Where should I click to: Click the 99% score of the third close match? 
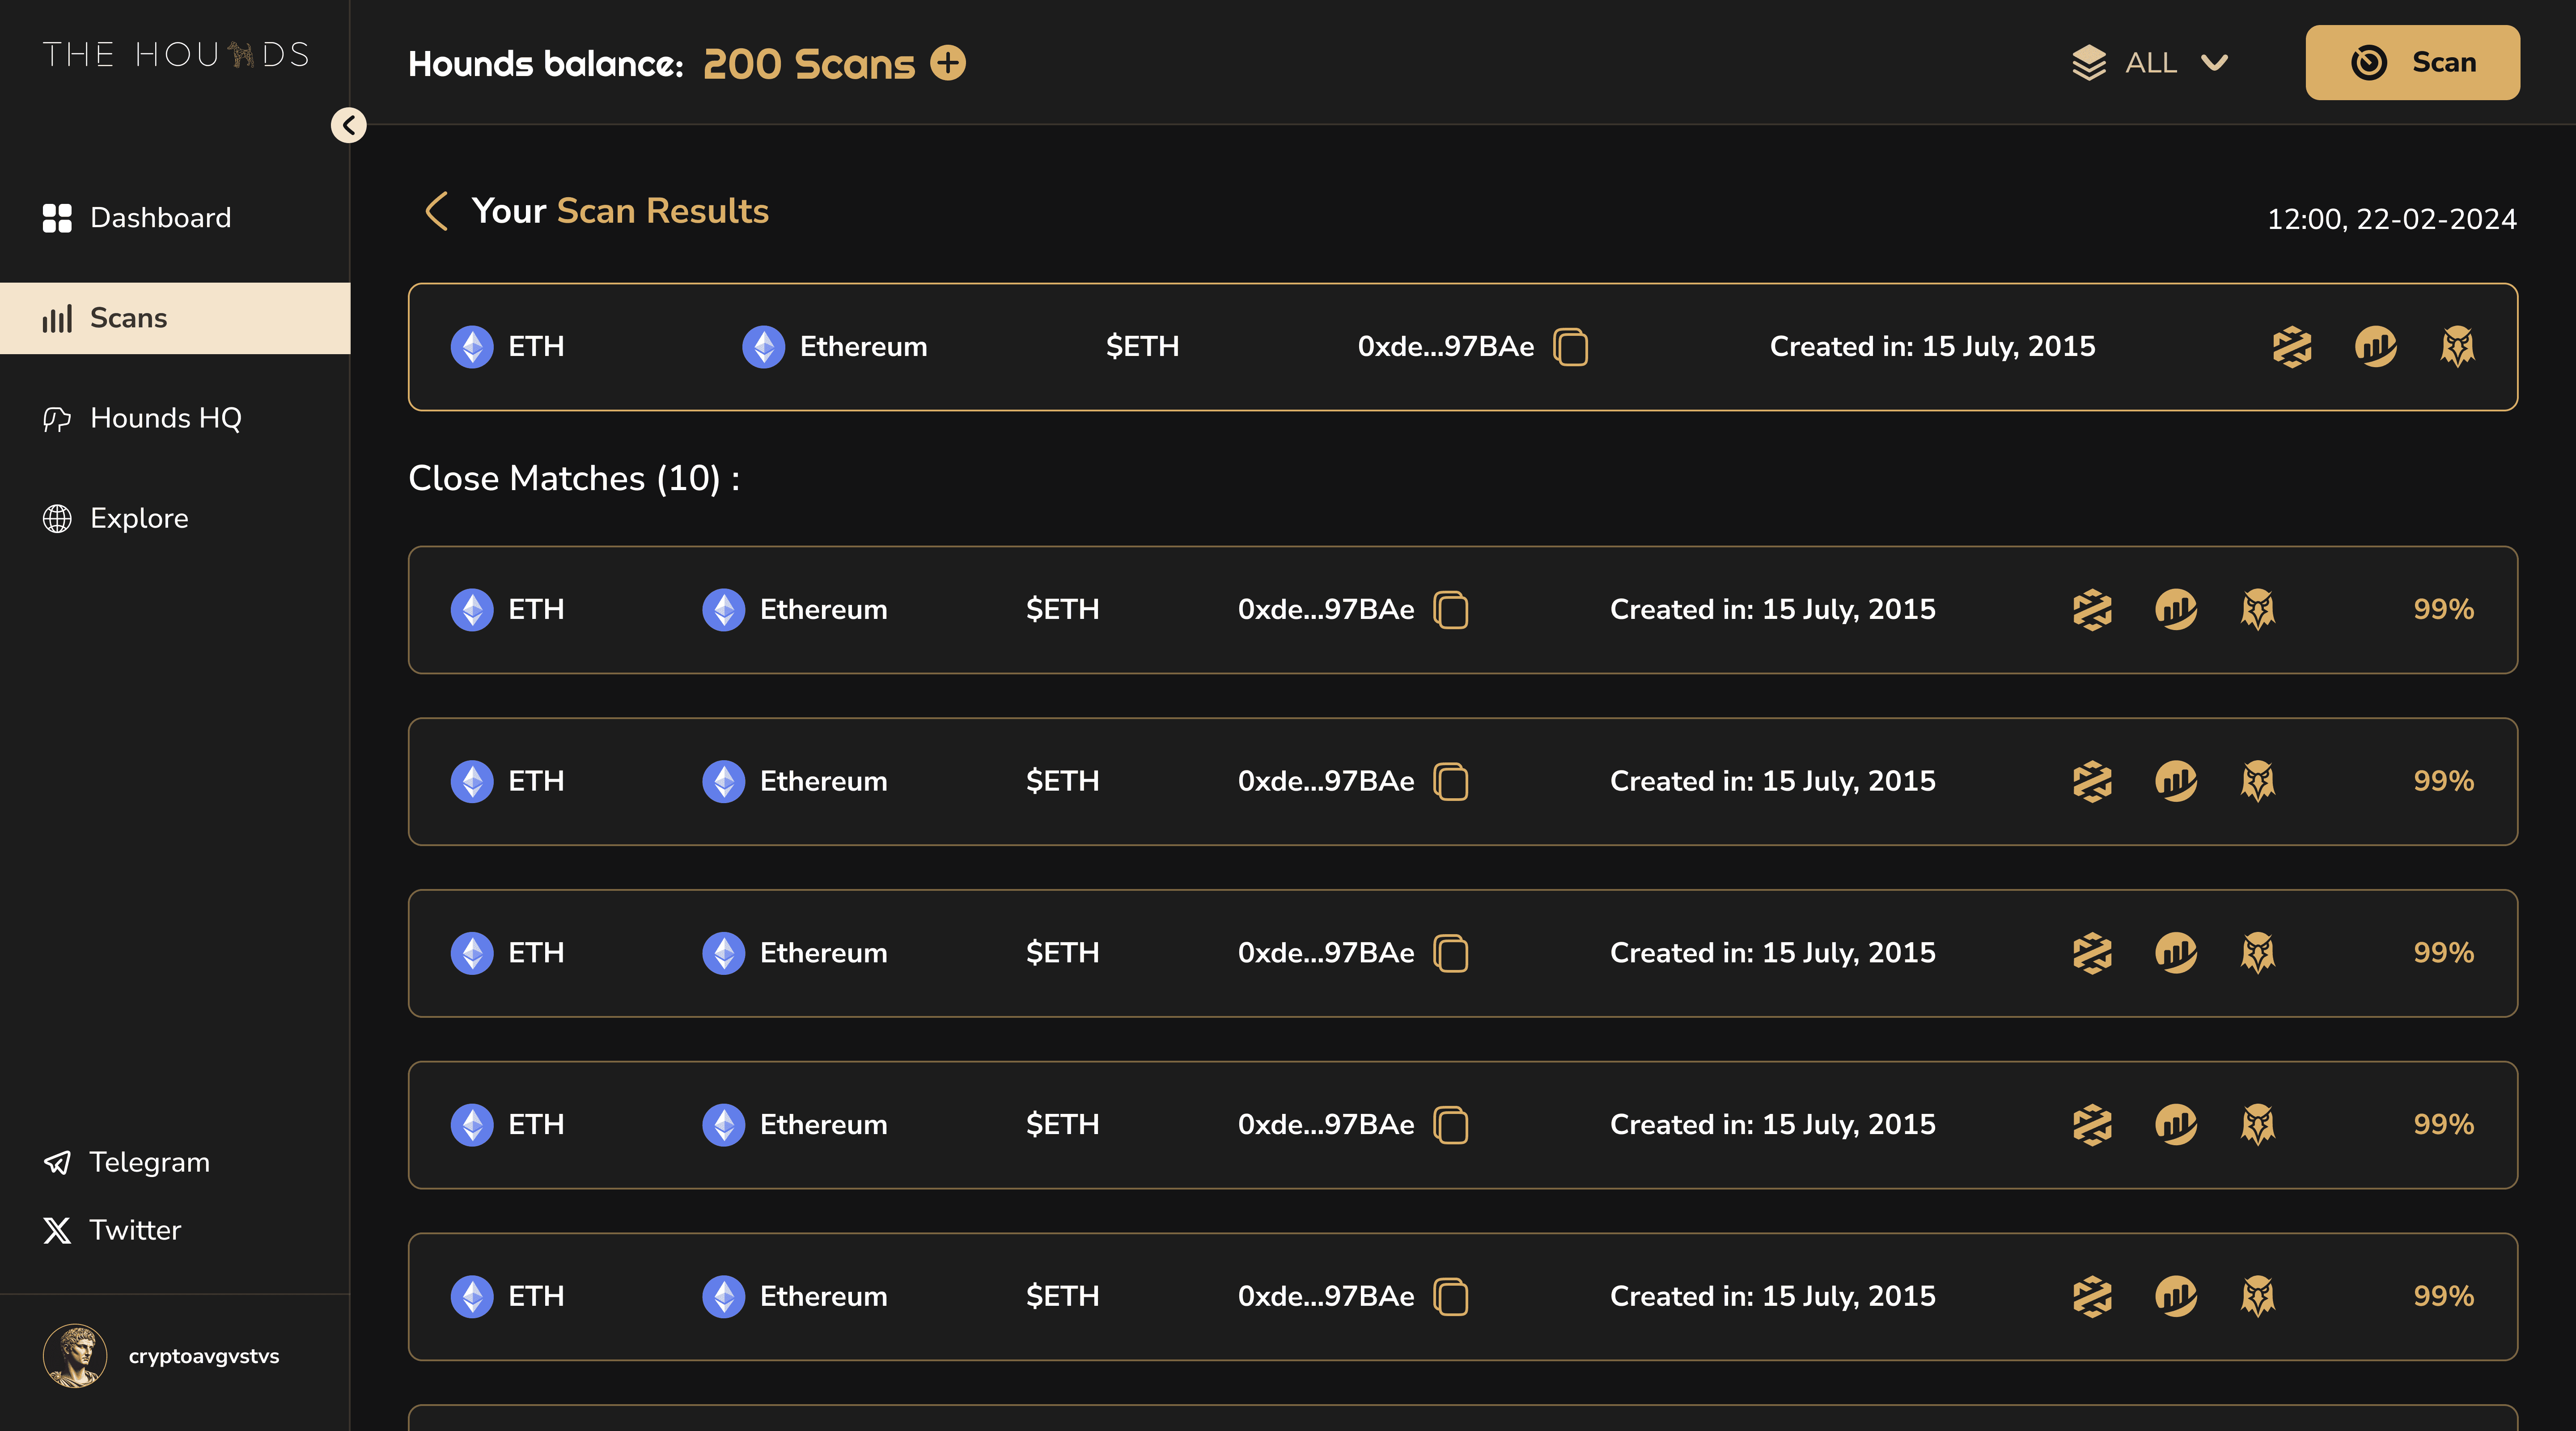click(x=2443, y=953)
